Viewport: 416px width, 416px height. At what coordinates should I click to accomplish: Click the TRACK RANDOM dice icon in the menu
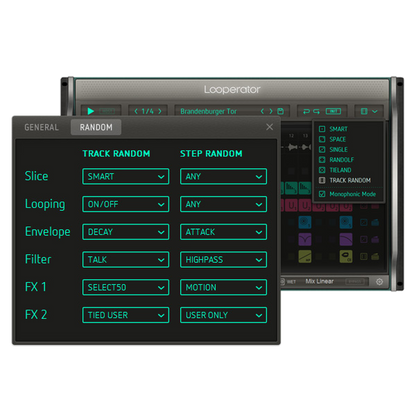pos(322,180)
